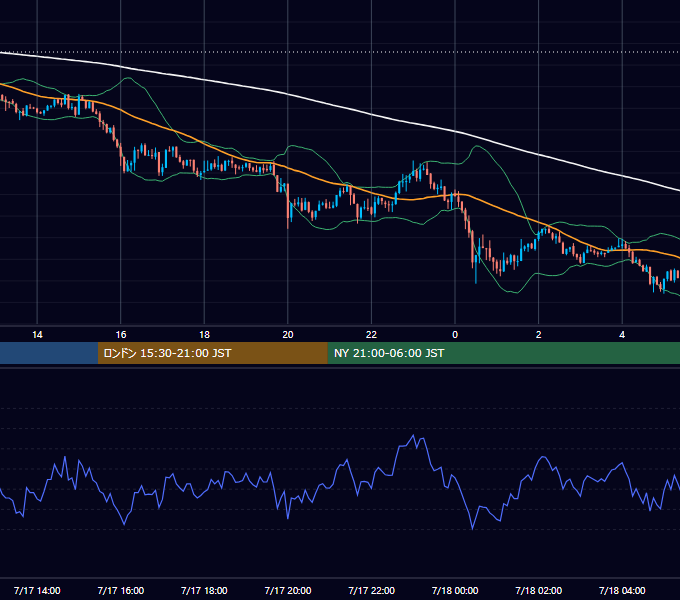Click the 7/17 16:00 time label
Image resolution: width=680 pixels, height=600 pixels.
[x=121, y=590]
